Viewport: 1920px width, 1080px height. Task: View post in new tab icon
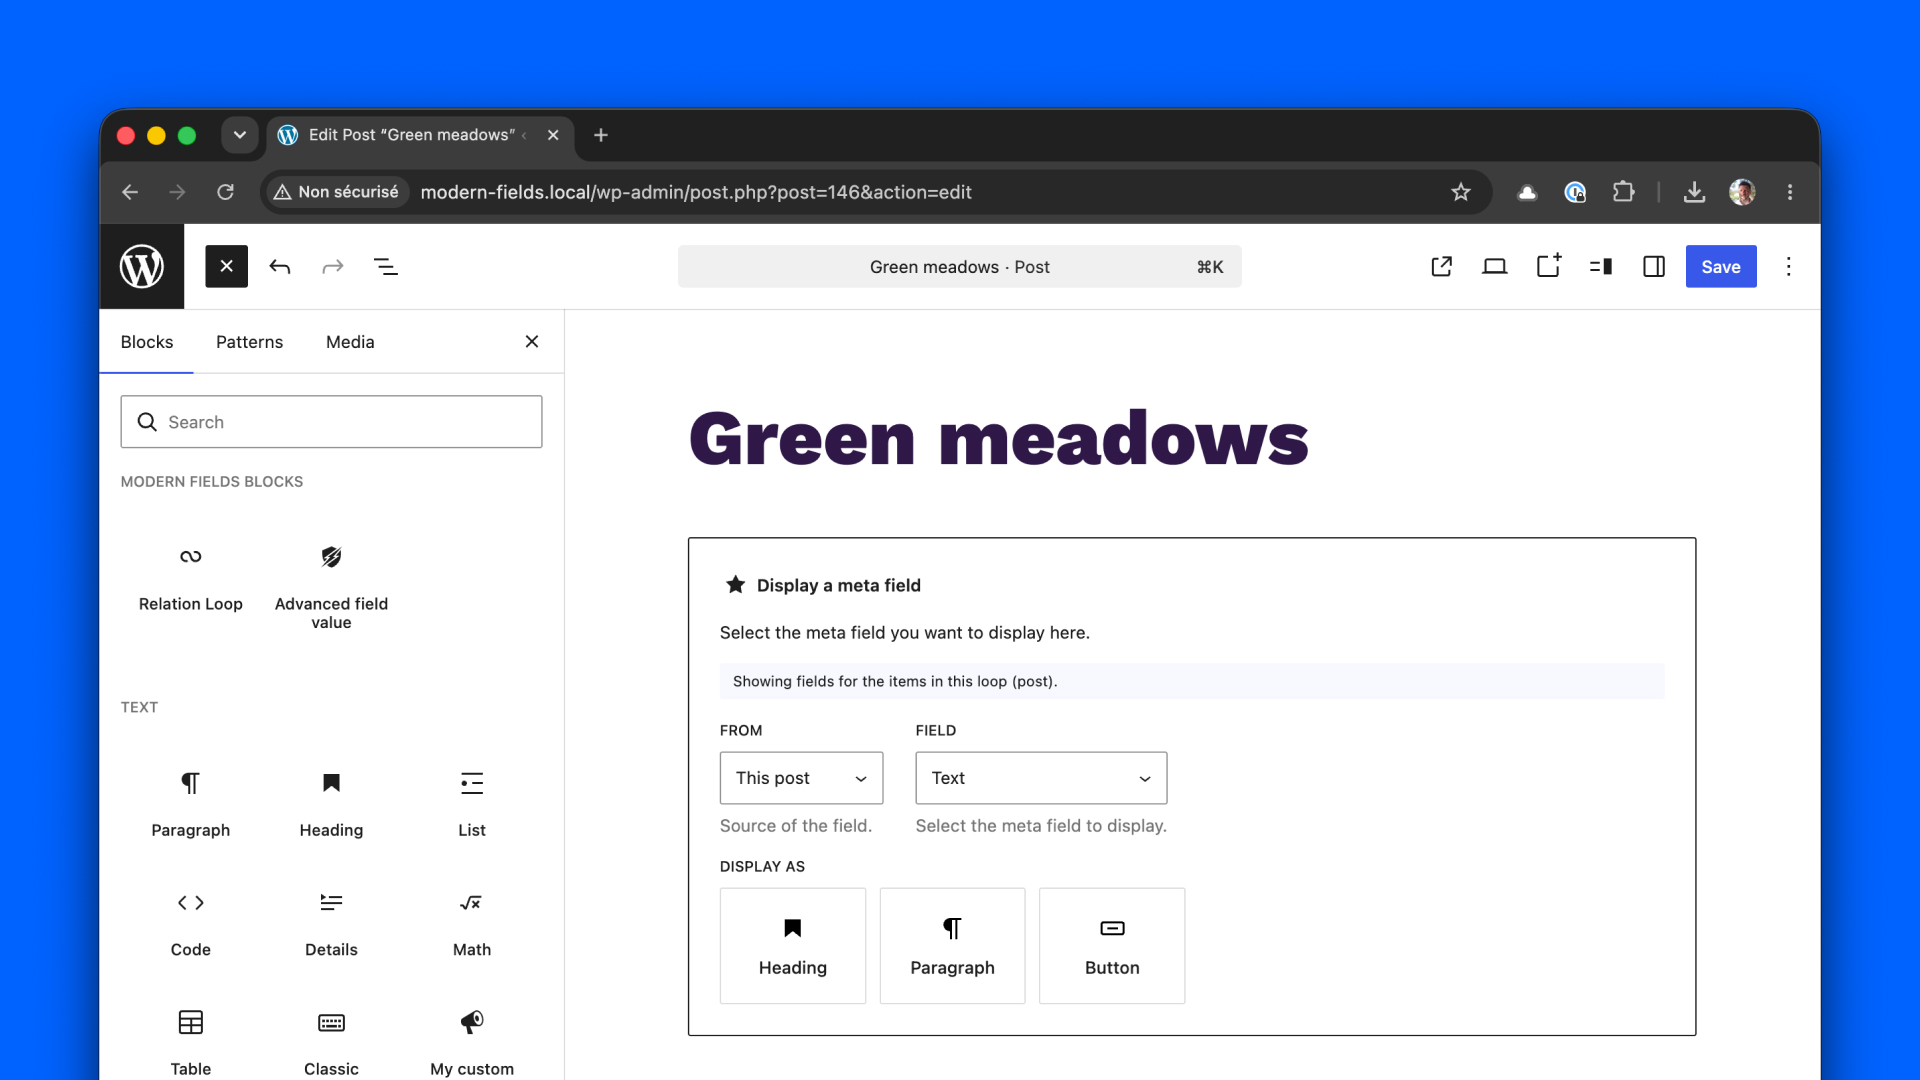[1441, 266]
